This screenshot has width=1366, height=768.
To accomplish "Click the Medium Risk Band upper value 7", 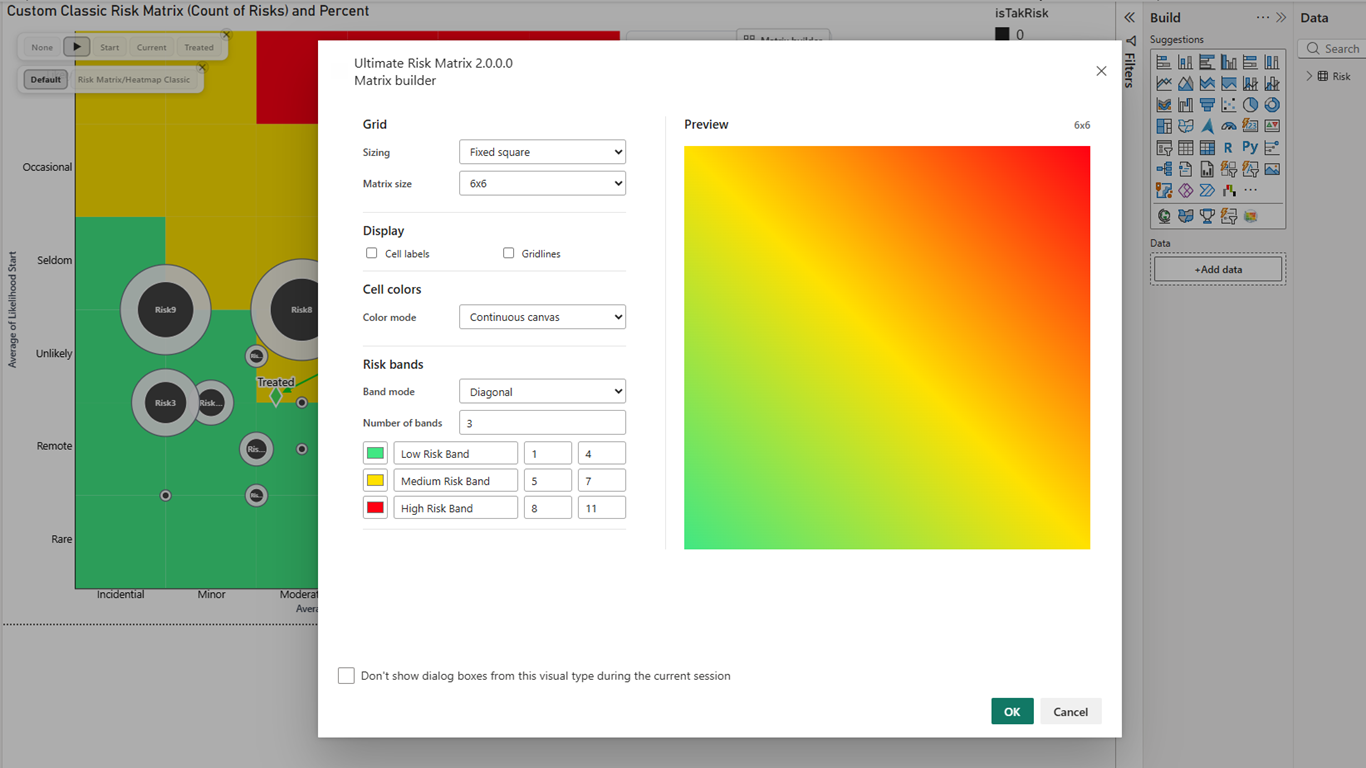I will click(602, 480).
